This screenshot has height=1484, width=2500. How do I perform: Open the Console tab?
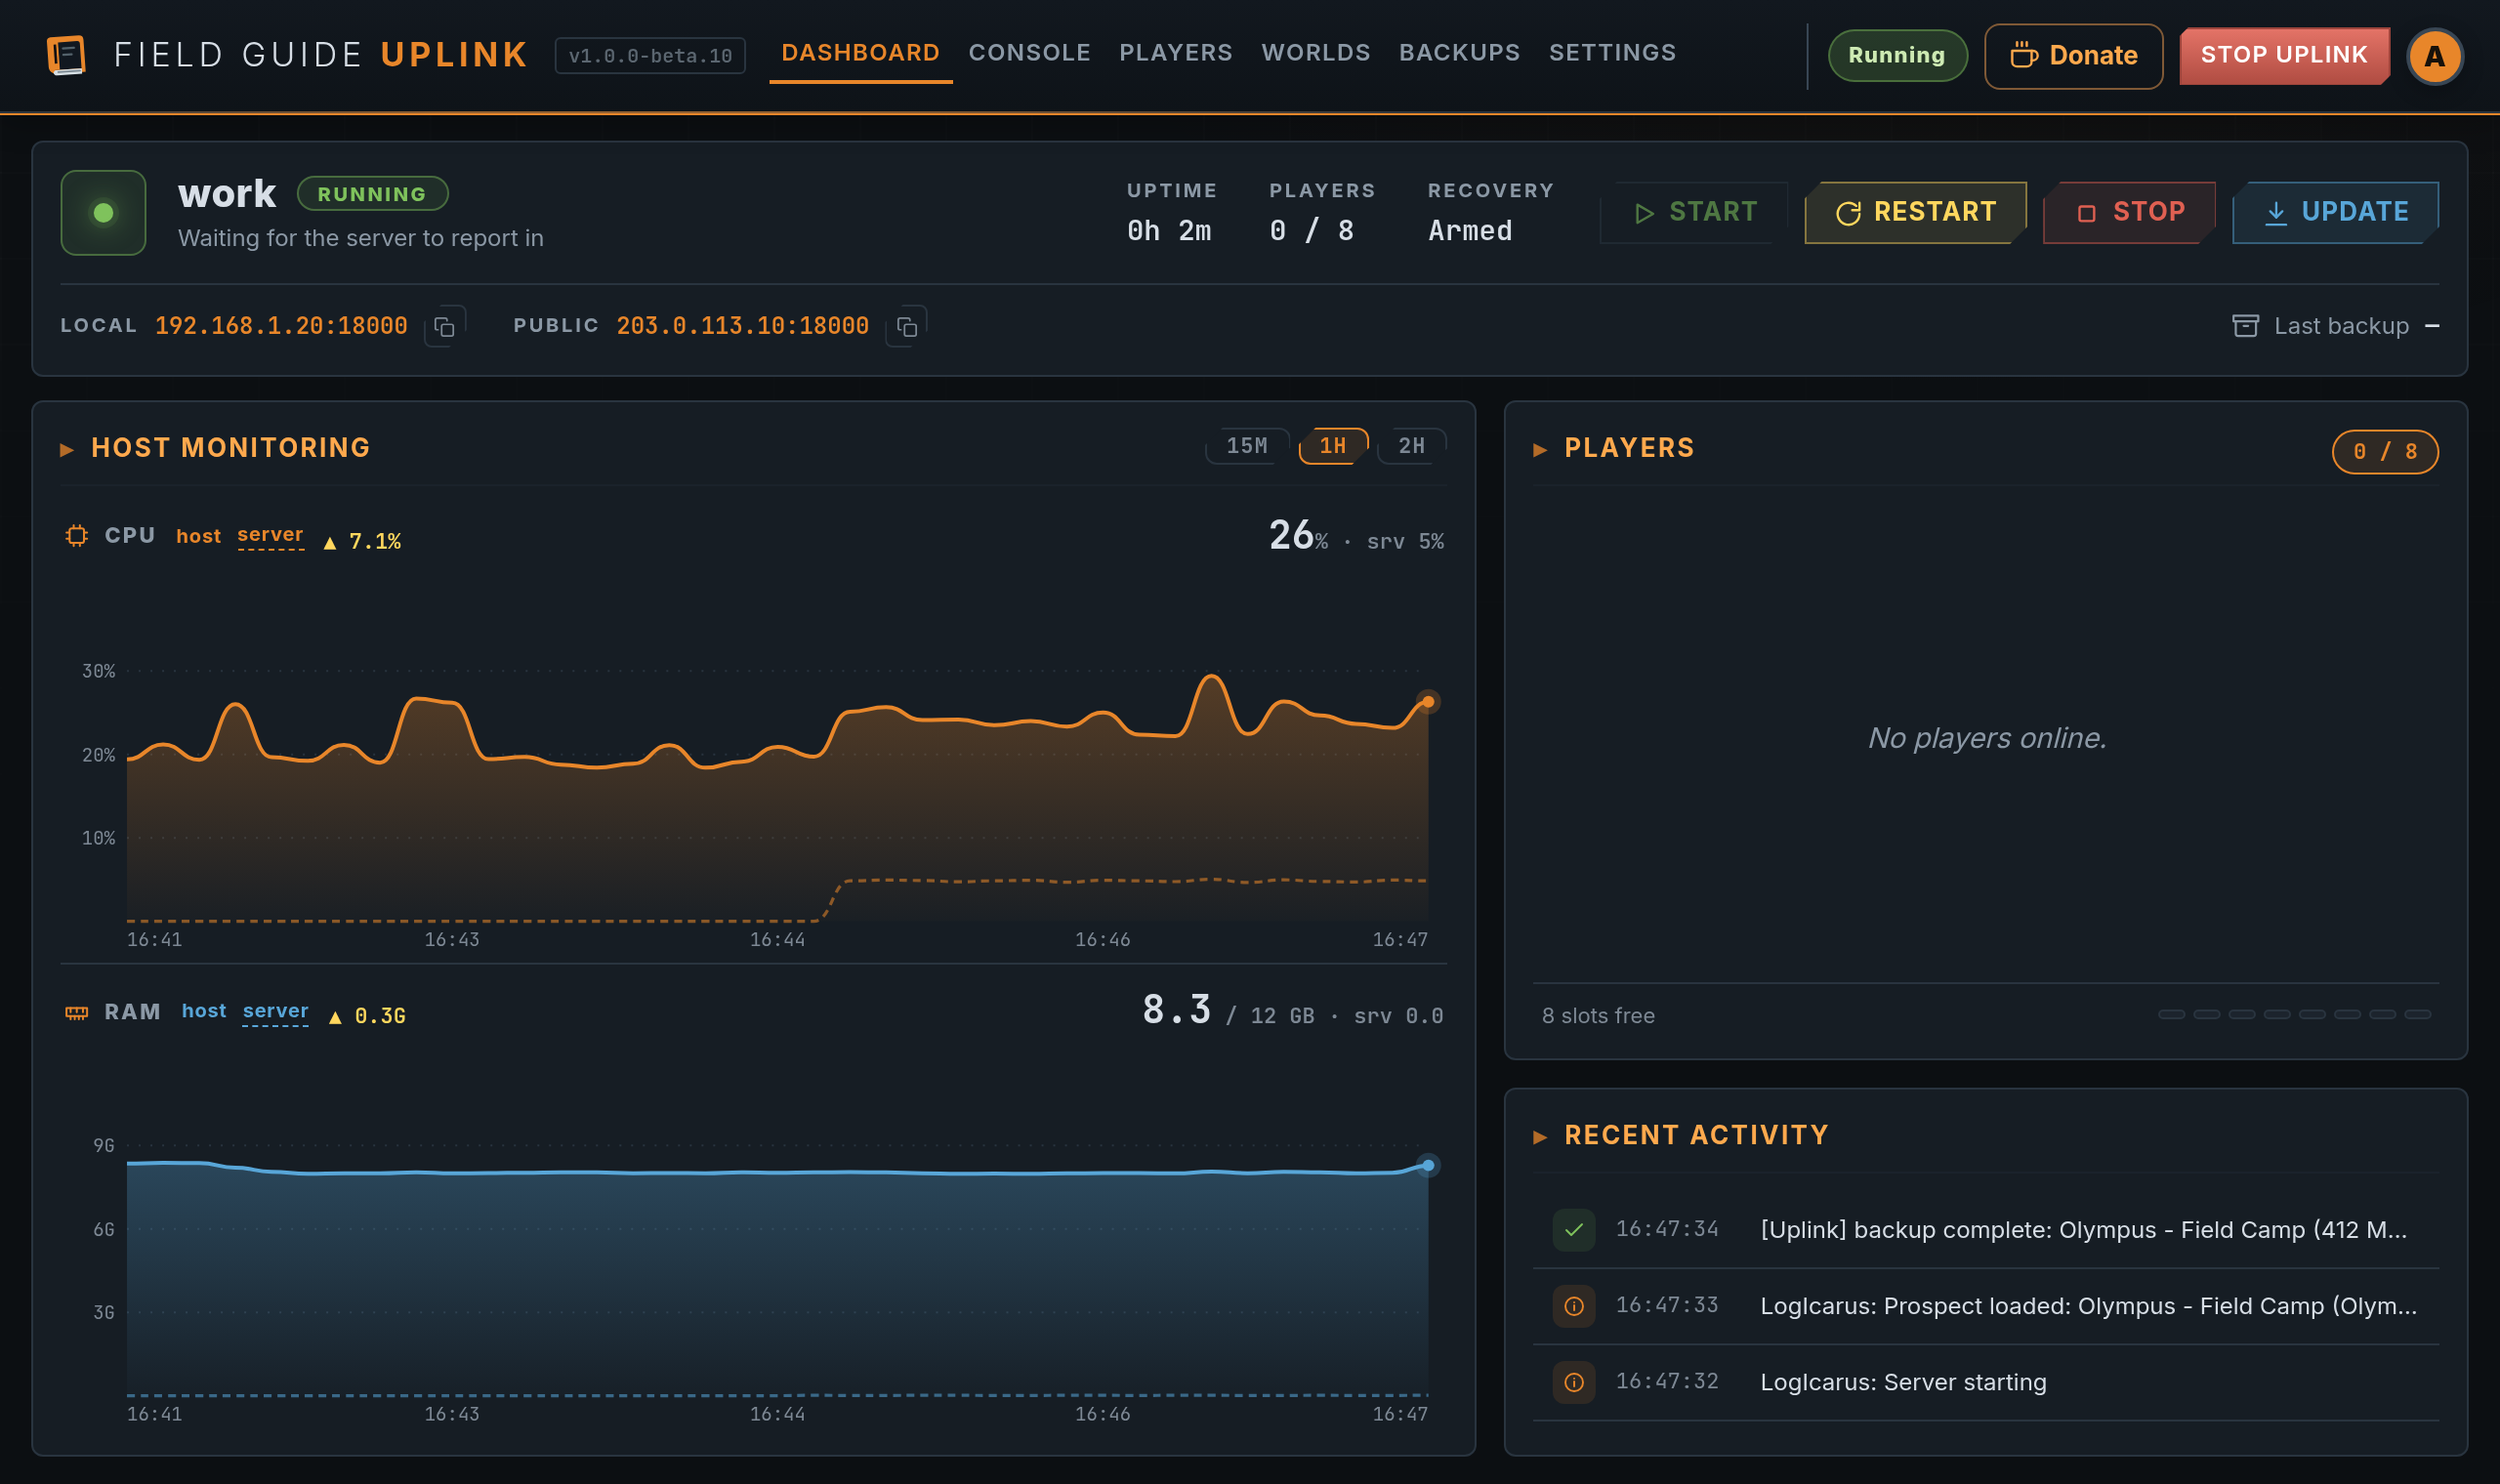click(1029, 52)
